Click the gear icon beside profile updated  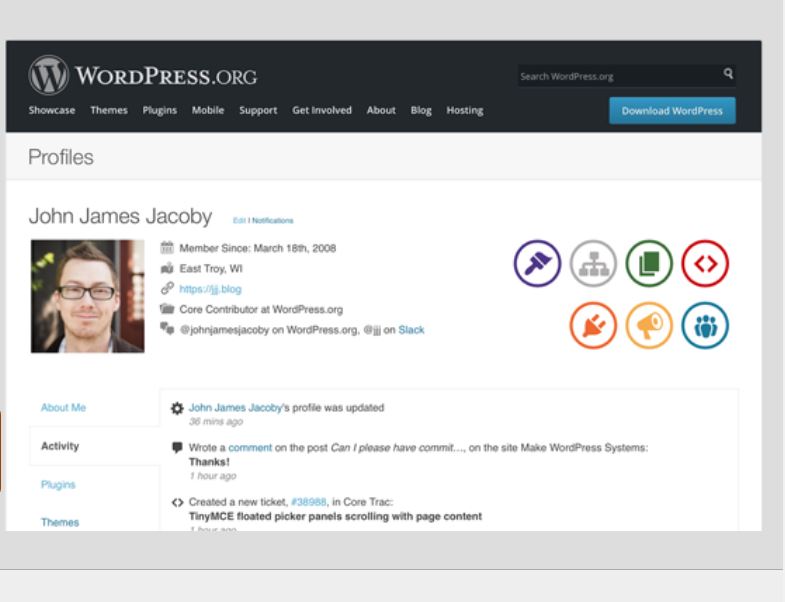point(177,408)
